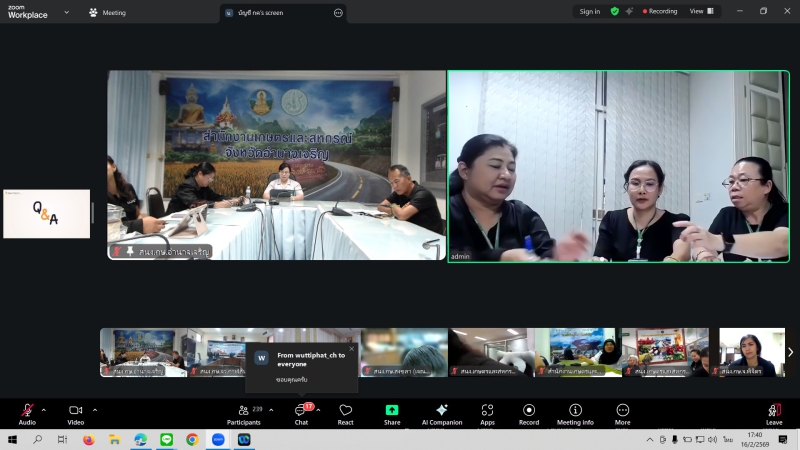Expand the audio options arrow

[x=43, y=409]
